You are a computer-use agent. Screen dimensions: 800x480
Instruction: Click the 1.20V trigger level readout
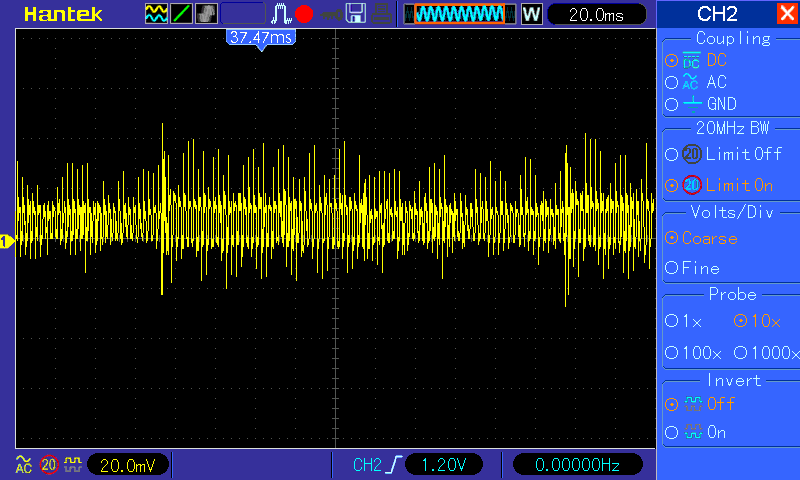[444, 465]
